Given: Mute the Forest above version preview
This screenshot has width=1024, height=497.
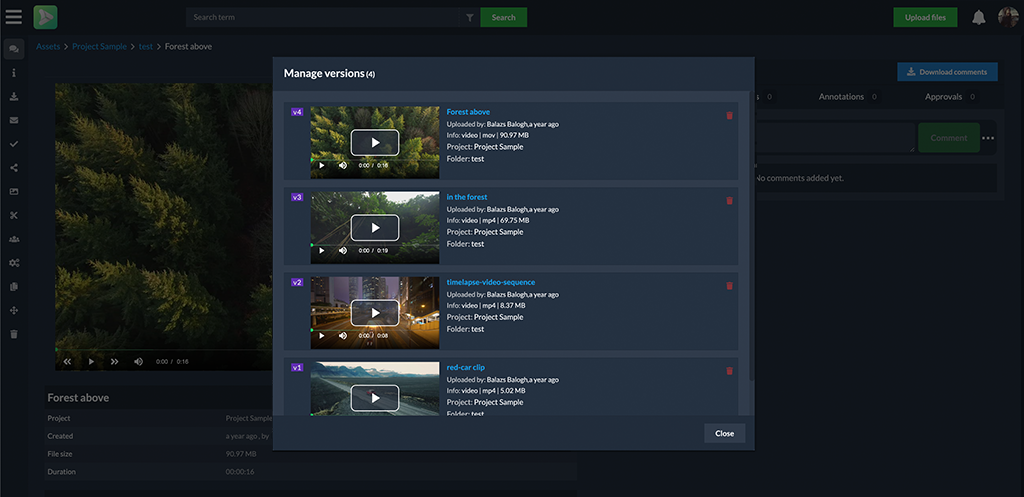Looking at the screenshot, I should click(343, 165).
